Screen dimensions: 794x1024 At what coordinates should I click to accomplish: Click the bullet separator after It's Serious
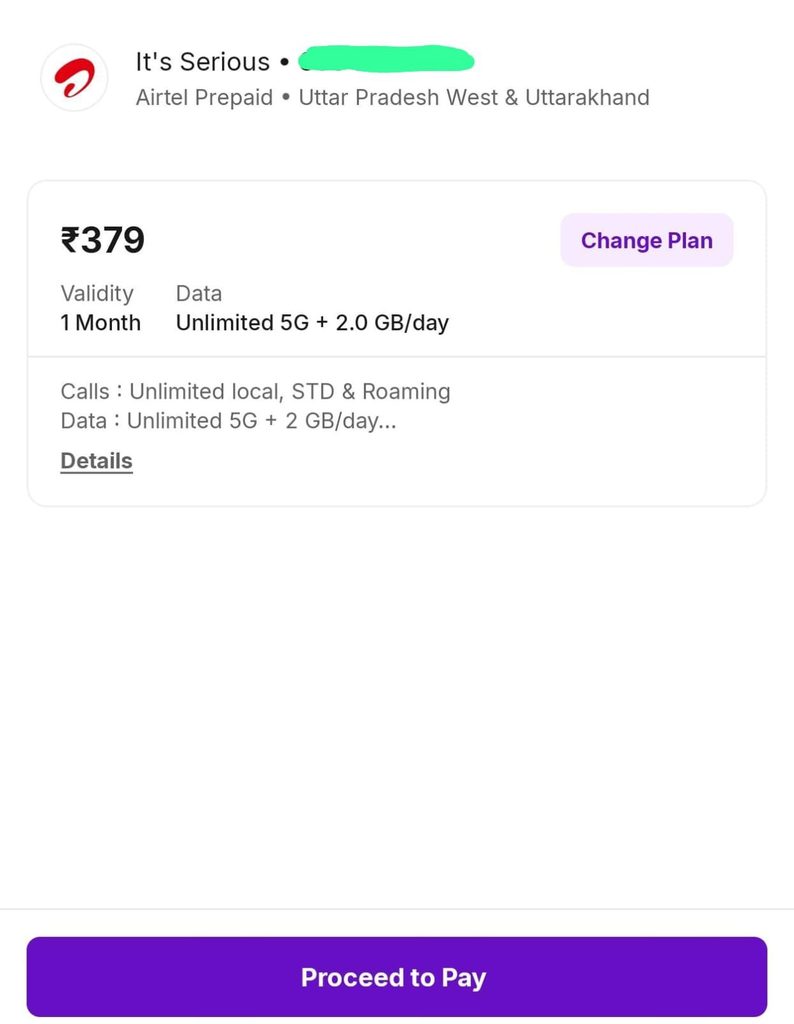pos(284,63)
